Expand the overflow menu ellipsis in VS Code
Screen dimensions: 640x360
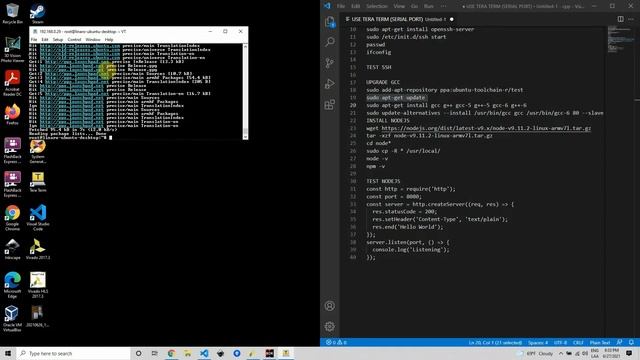pyautogui.click(x=443, y=6)
